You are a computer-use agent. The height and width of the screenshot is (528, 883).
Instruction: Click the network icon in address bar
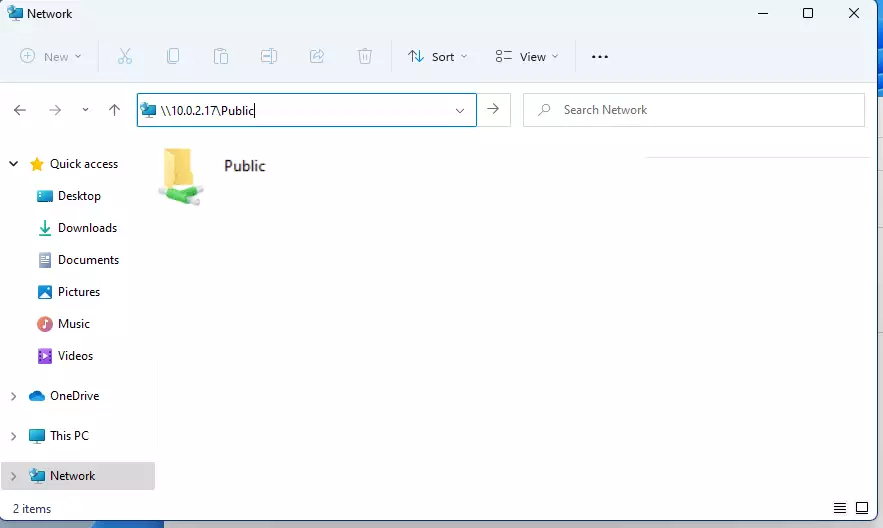point(148,110)
